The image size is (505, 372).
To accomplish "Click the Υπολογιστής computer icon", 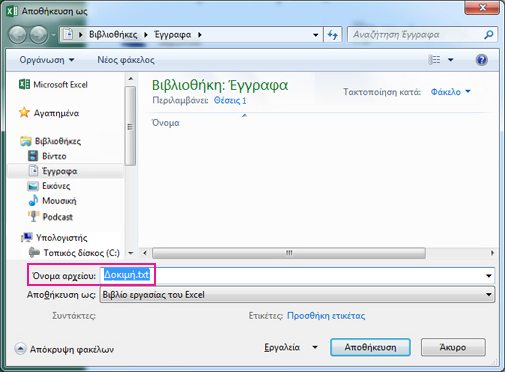I will pos(27,238).
